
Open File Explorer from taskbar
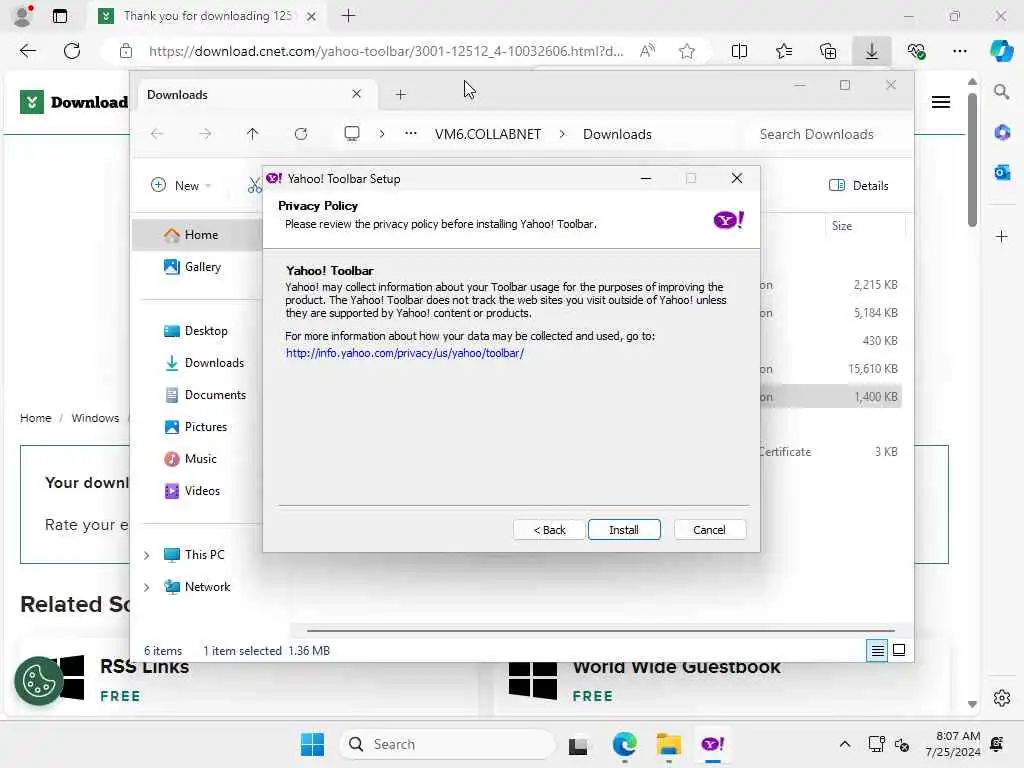[668, 744]
